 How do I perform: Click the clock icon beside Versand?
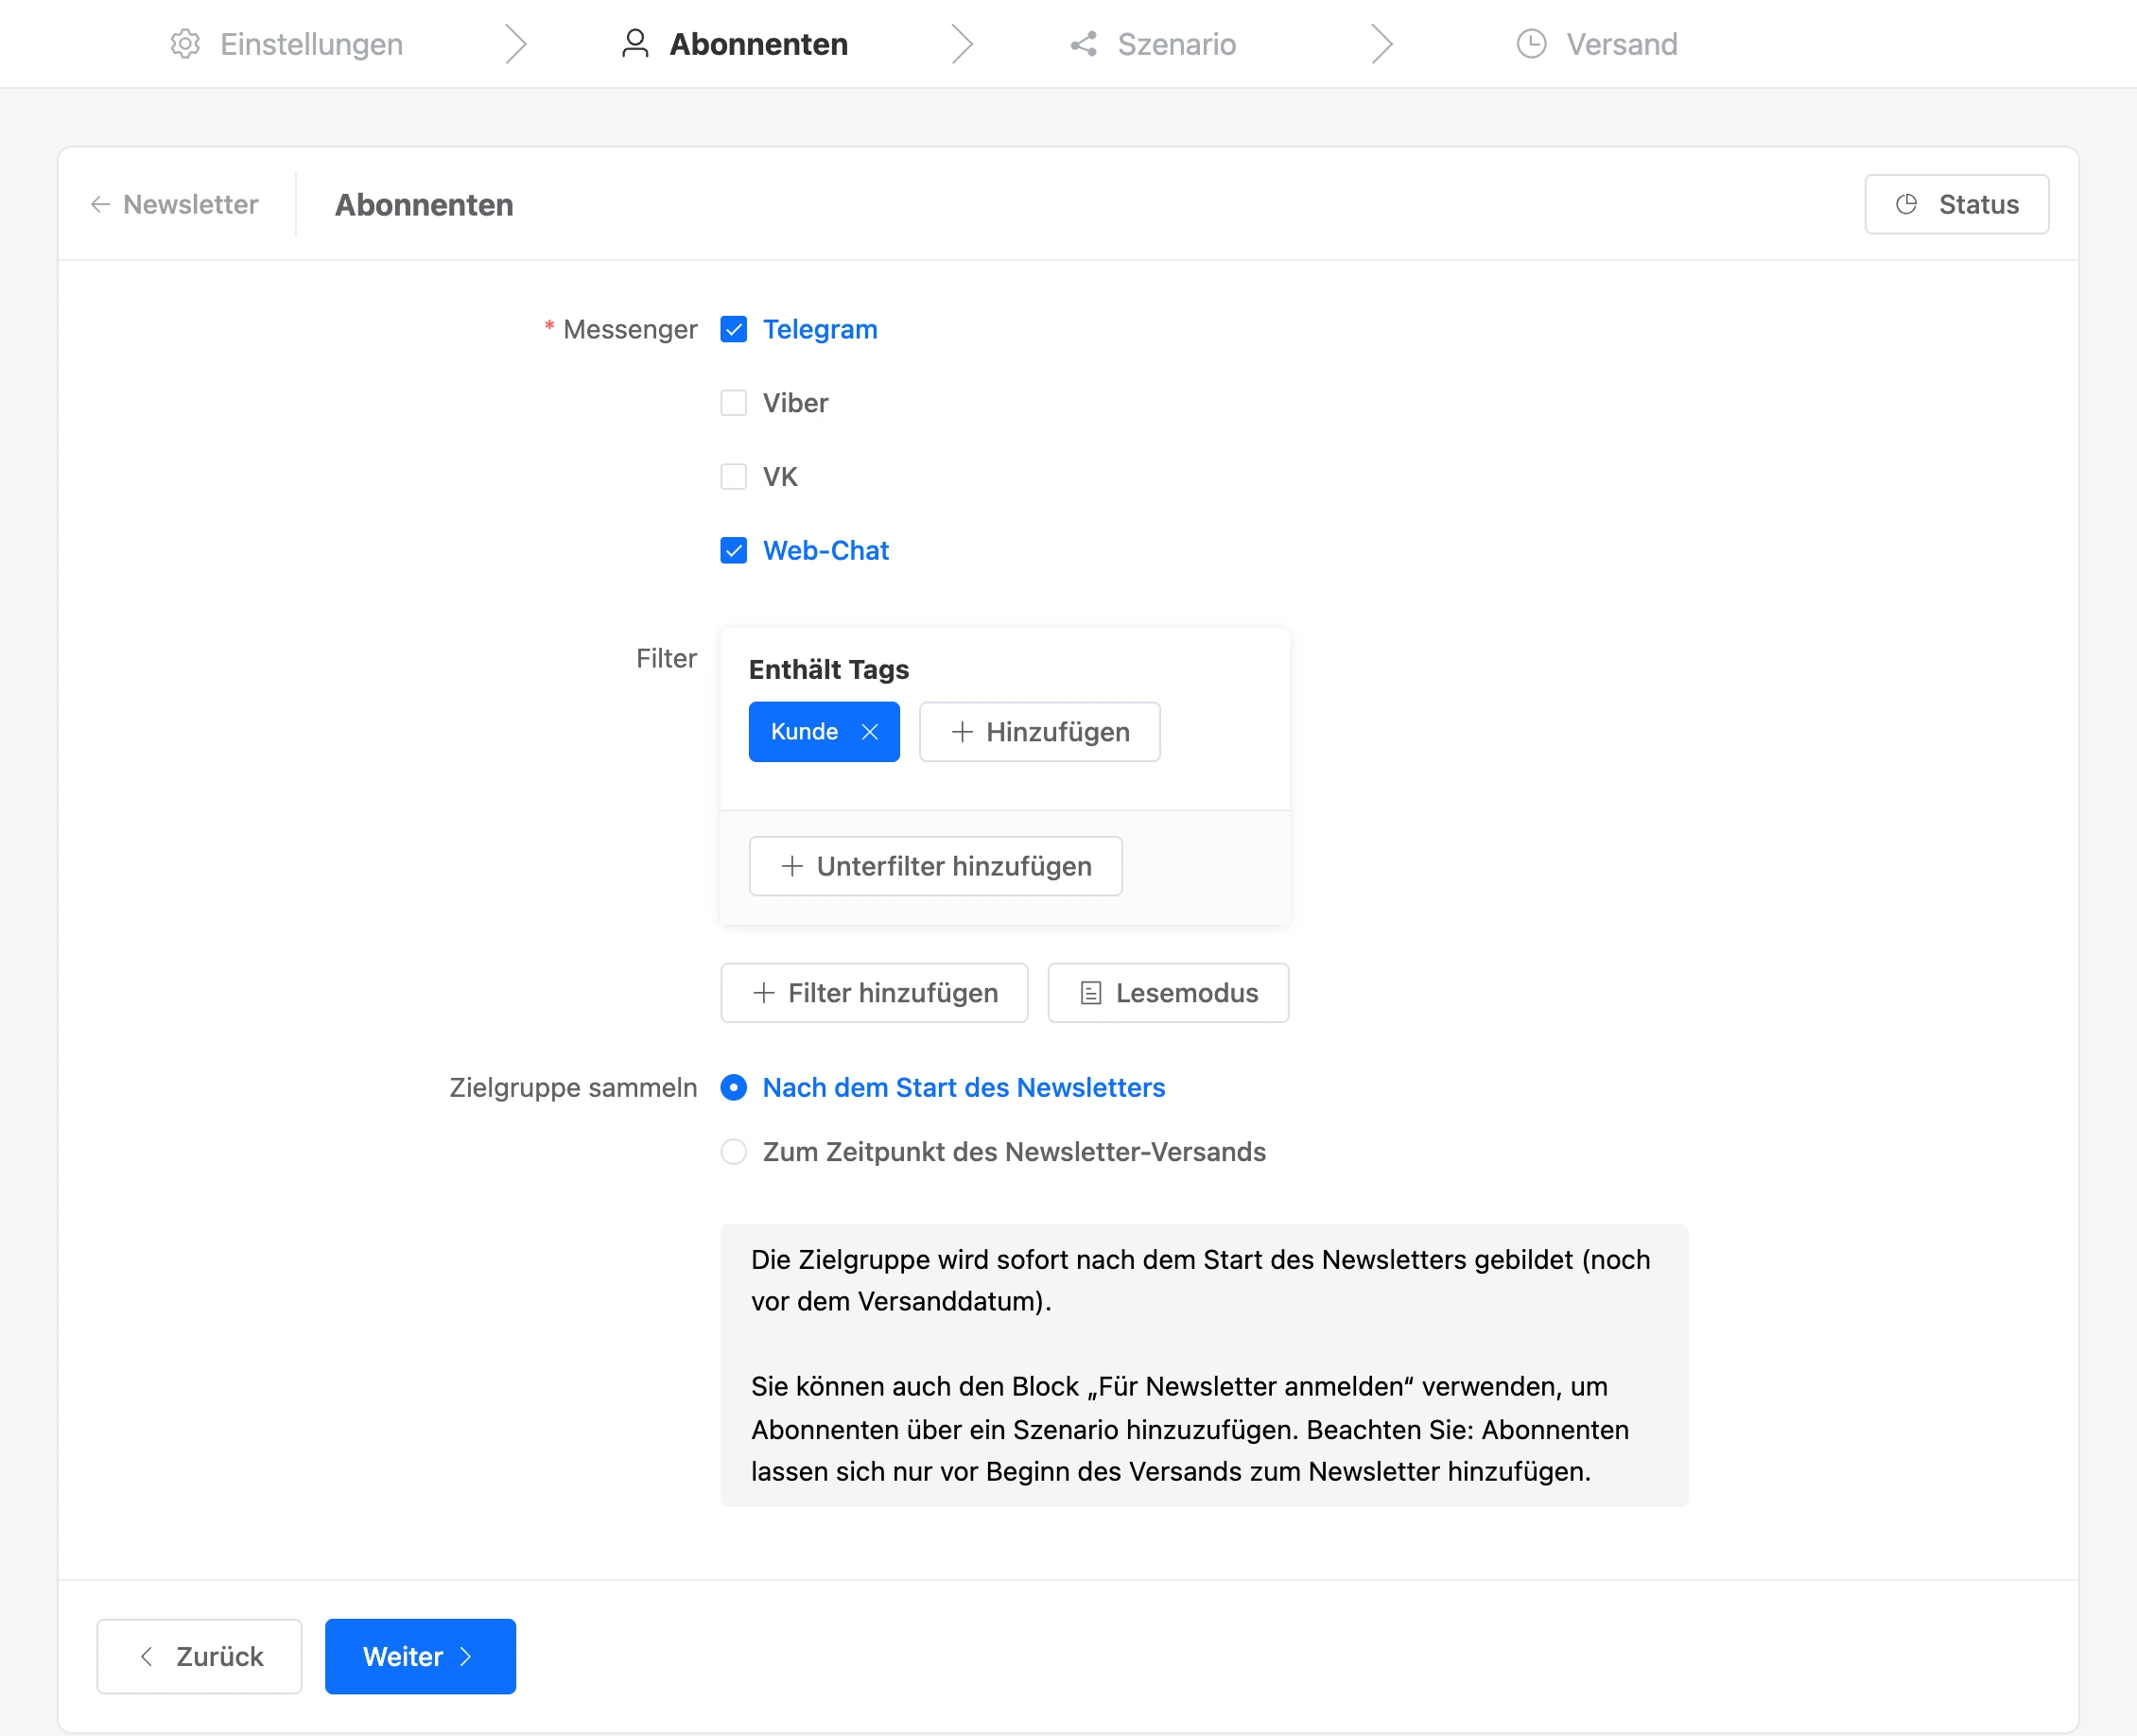(x=1531, y=44)
